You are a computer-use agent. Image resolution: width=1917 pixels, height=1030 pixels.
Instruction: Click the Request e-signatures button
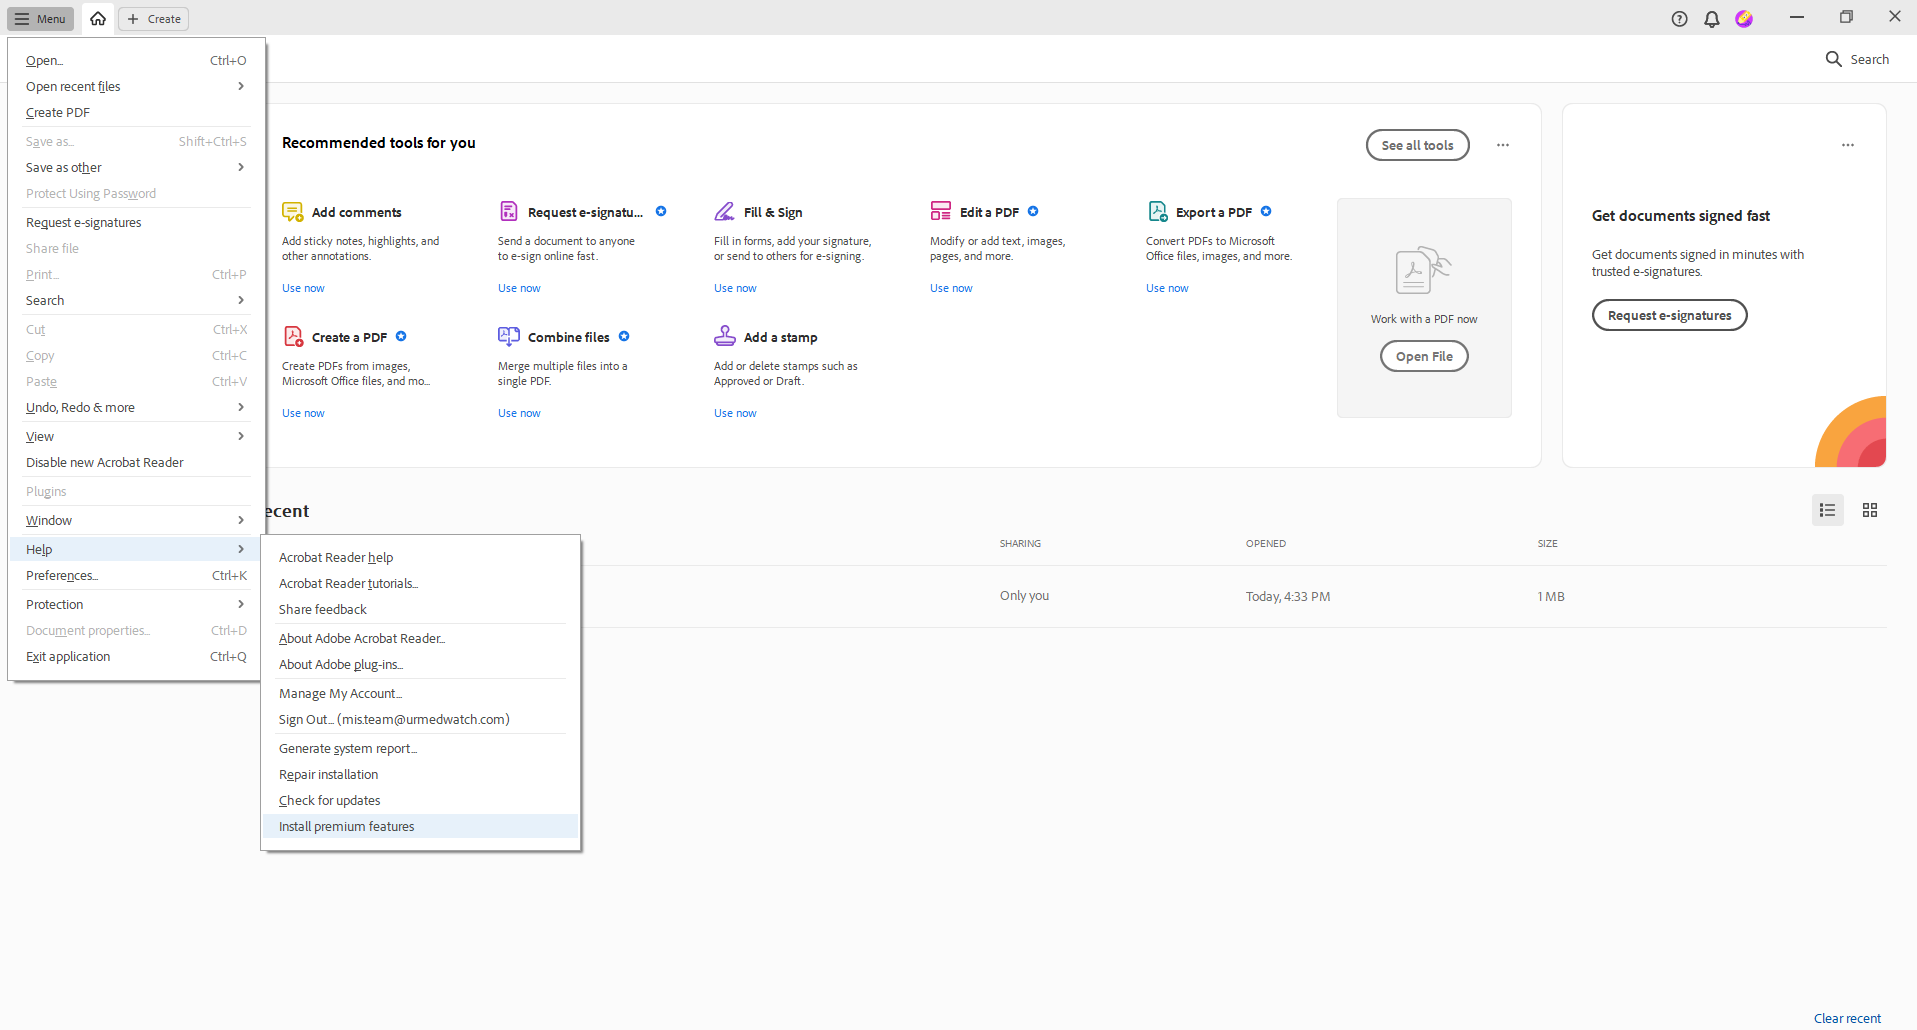1668,314
